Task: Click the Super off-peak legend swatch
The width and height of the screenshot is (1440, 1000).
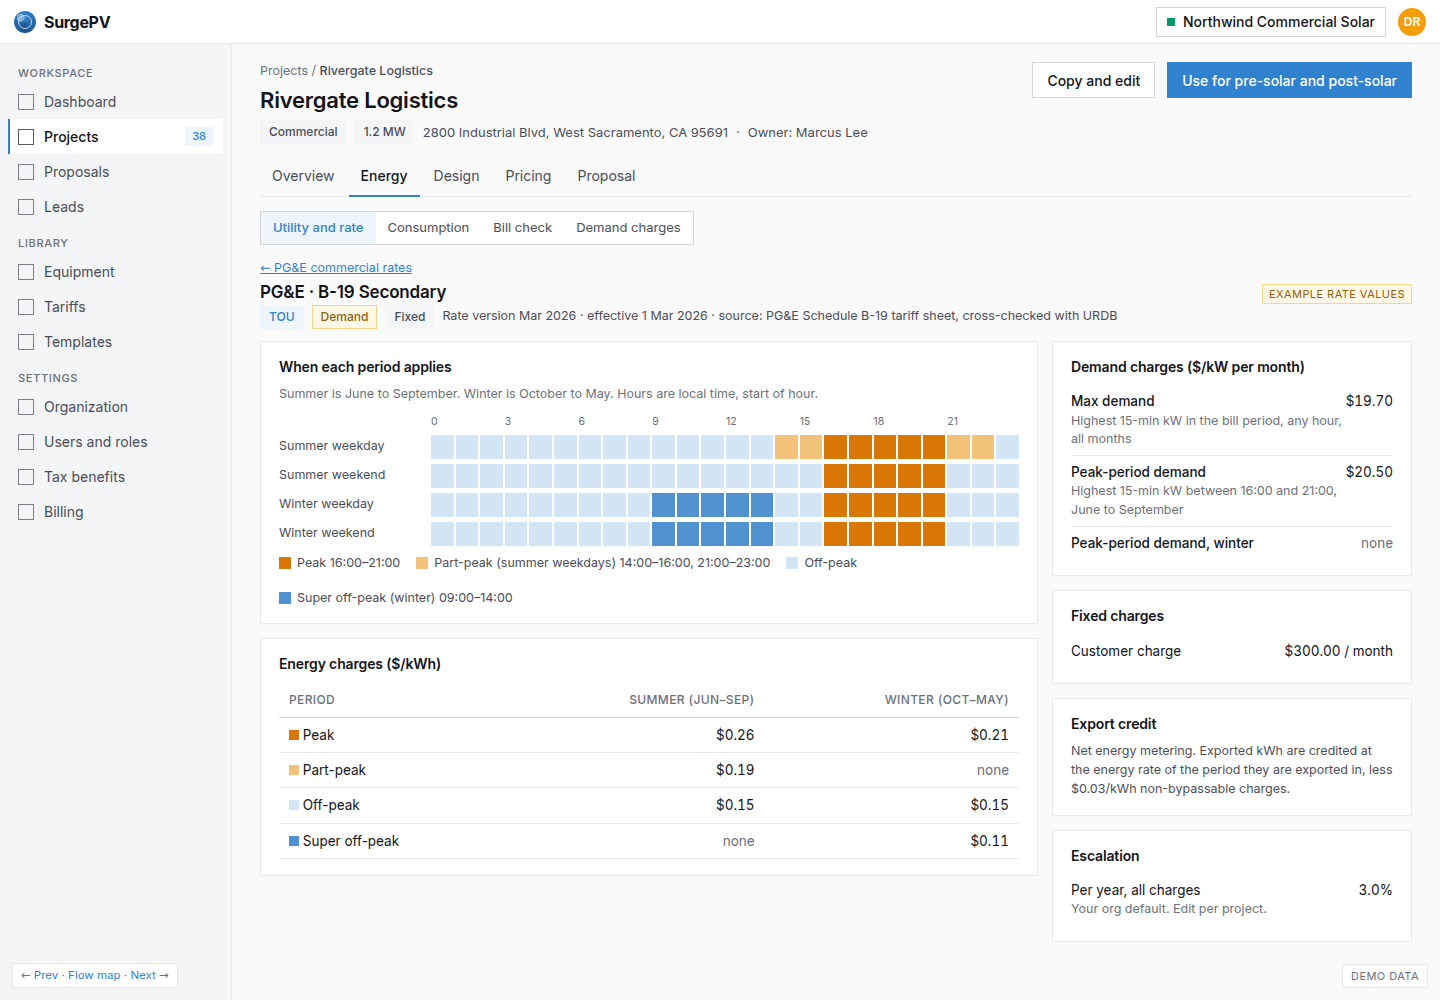Action: click(x=285, y=598)
